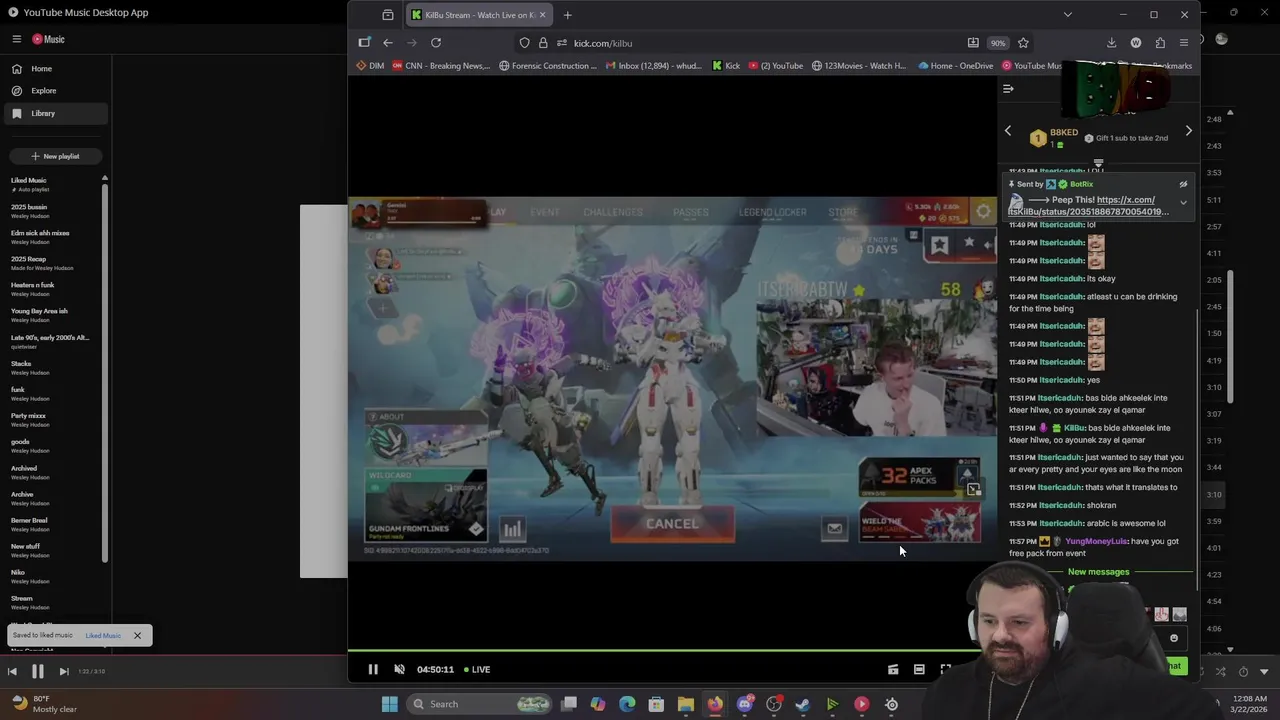Hide the pinned BotRix message
Image resolution: width=1280 pixels, height=720 pixels.
tap(1183, 185)
